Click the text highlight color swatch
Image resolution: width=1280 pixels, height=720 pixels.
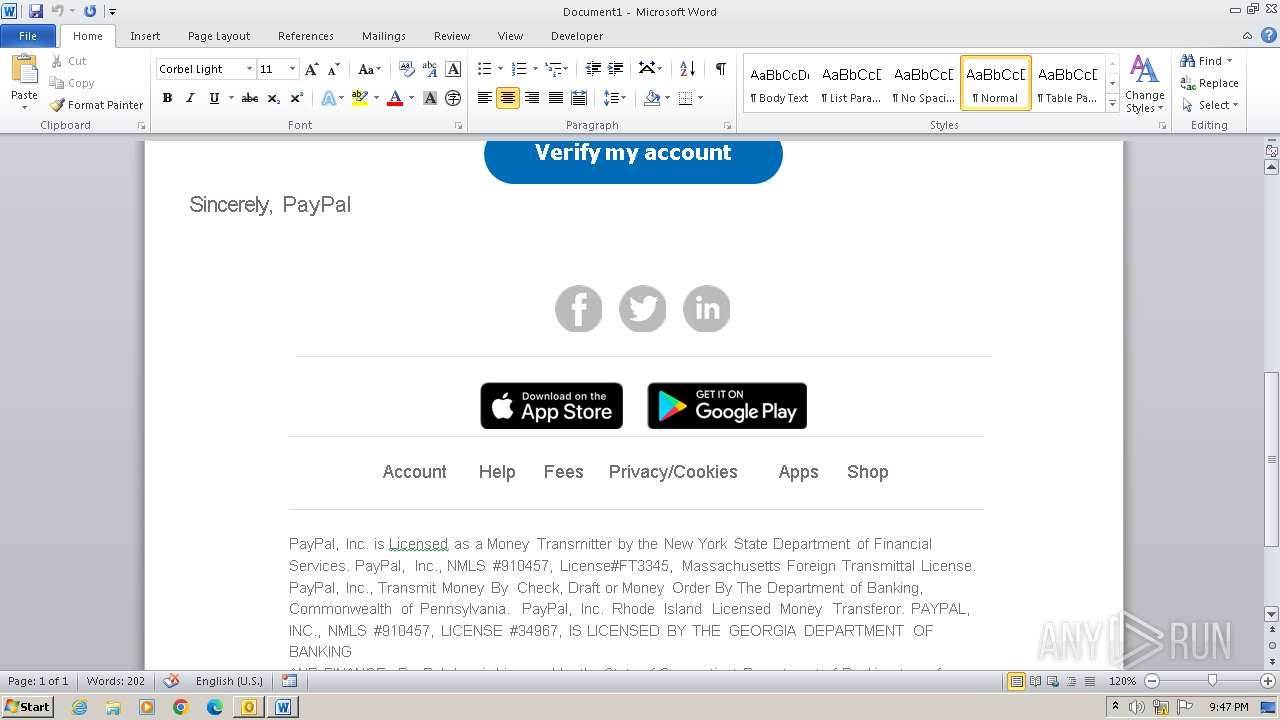[x=359, y=98]
